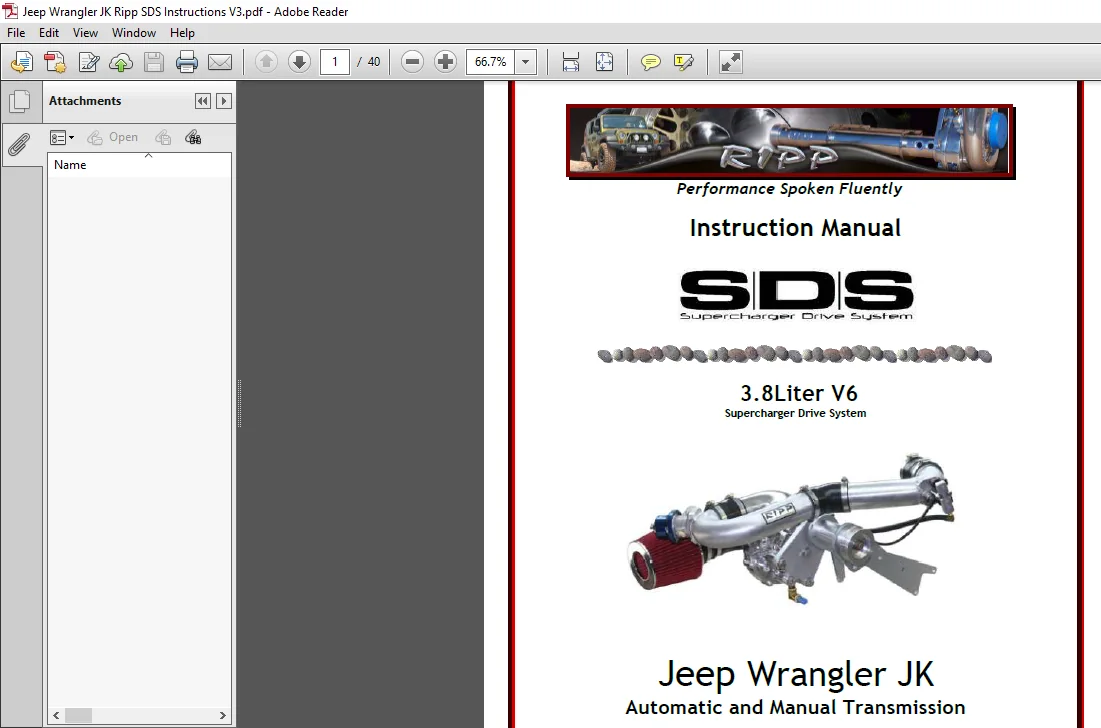Click the Automatic and Manual Transmission text
Viewport: 1101px width, 728px height.
click(796, 708)
